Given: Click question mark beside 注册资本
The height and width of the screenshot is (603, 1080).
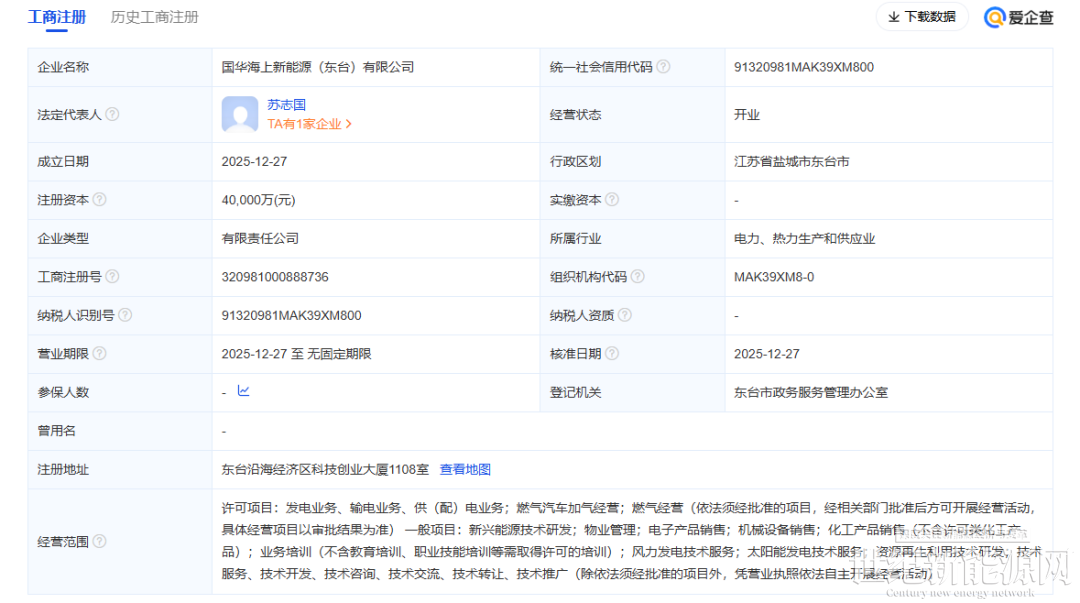Looking at the screenshot, I should pos(99,200).
